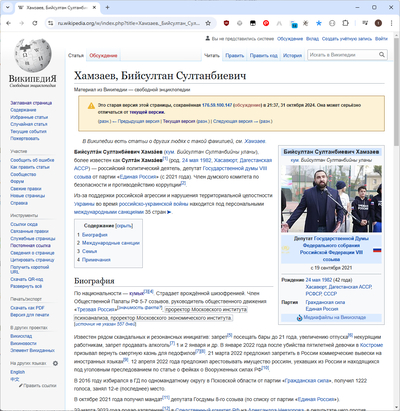
Task: Hide the table of contents via 'скрыть'
Action: coord(124,226)
